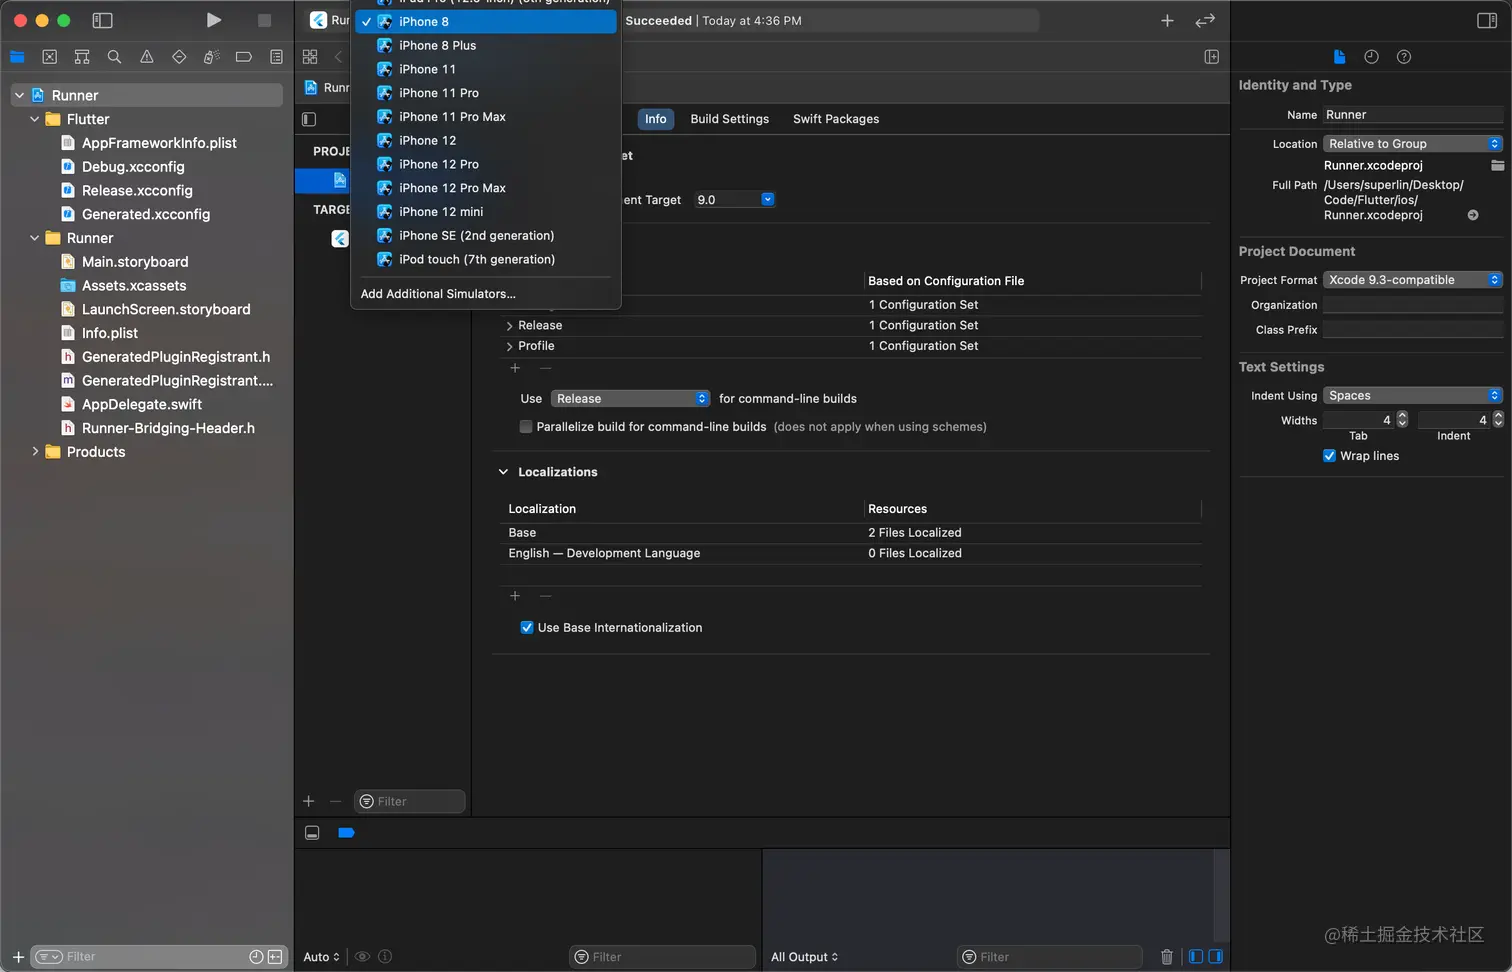
Task: Open the Project Format dropdown
Action: click(x=1413, y=280)
